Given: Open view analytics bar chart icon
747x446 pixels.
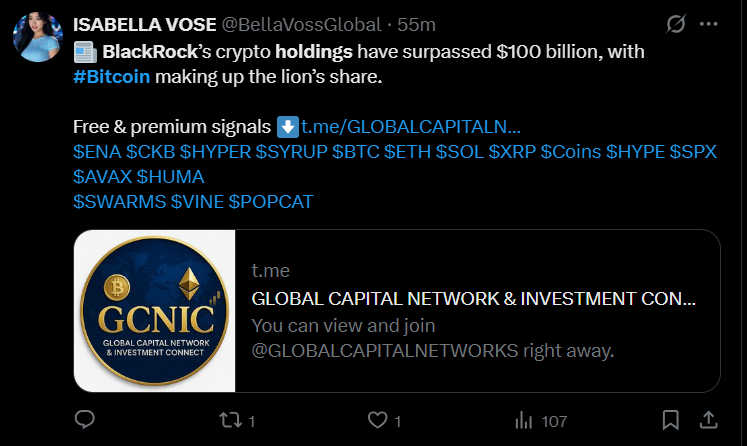Looking at the screenshot, I should [x=524, y=420].
